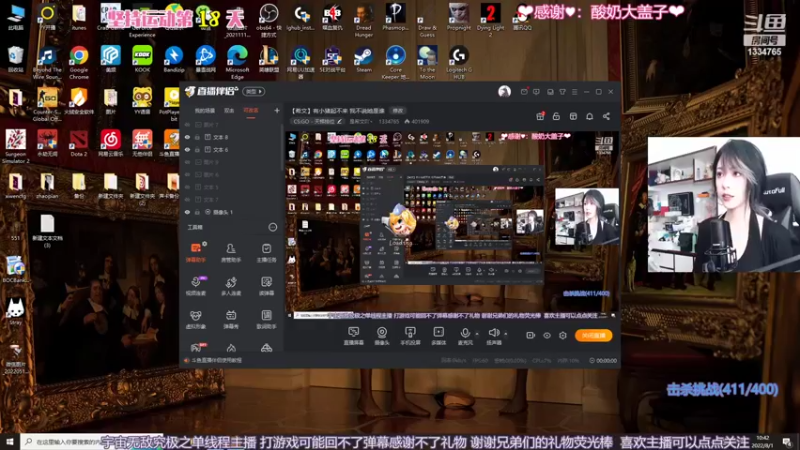The image size is (800, 450).
Task: Open the KOOK desktop shortcut
Action: coord(142,59)
